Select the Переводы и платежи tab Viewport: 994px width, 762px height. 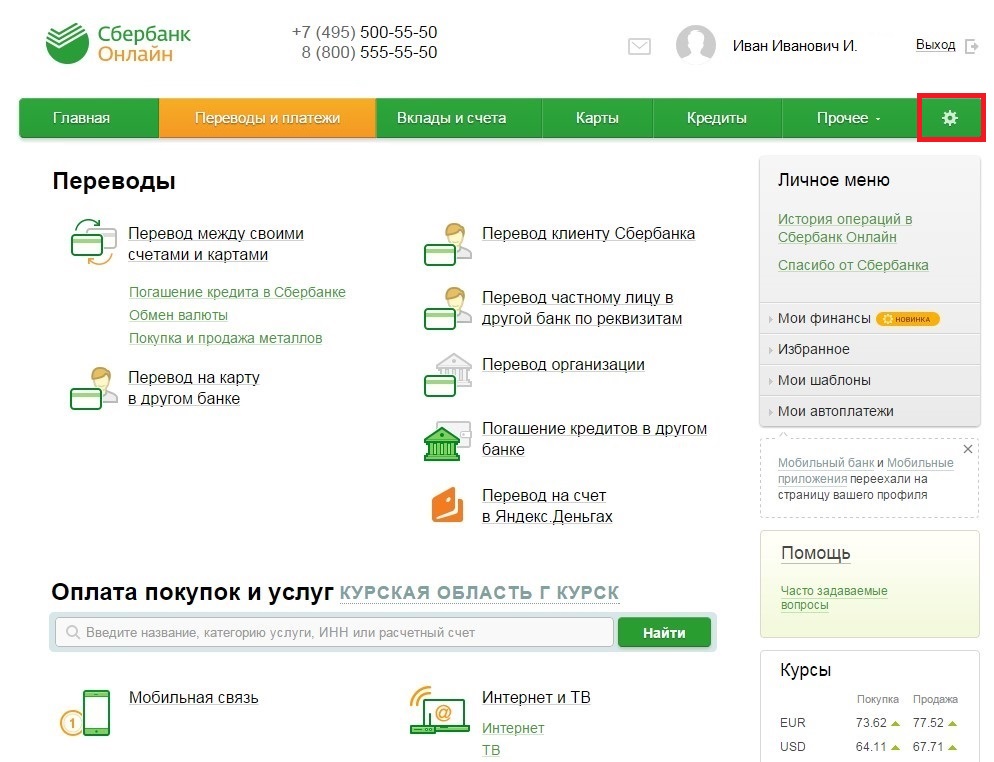pos(268,118)
